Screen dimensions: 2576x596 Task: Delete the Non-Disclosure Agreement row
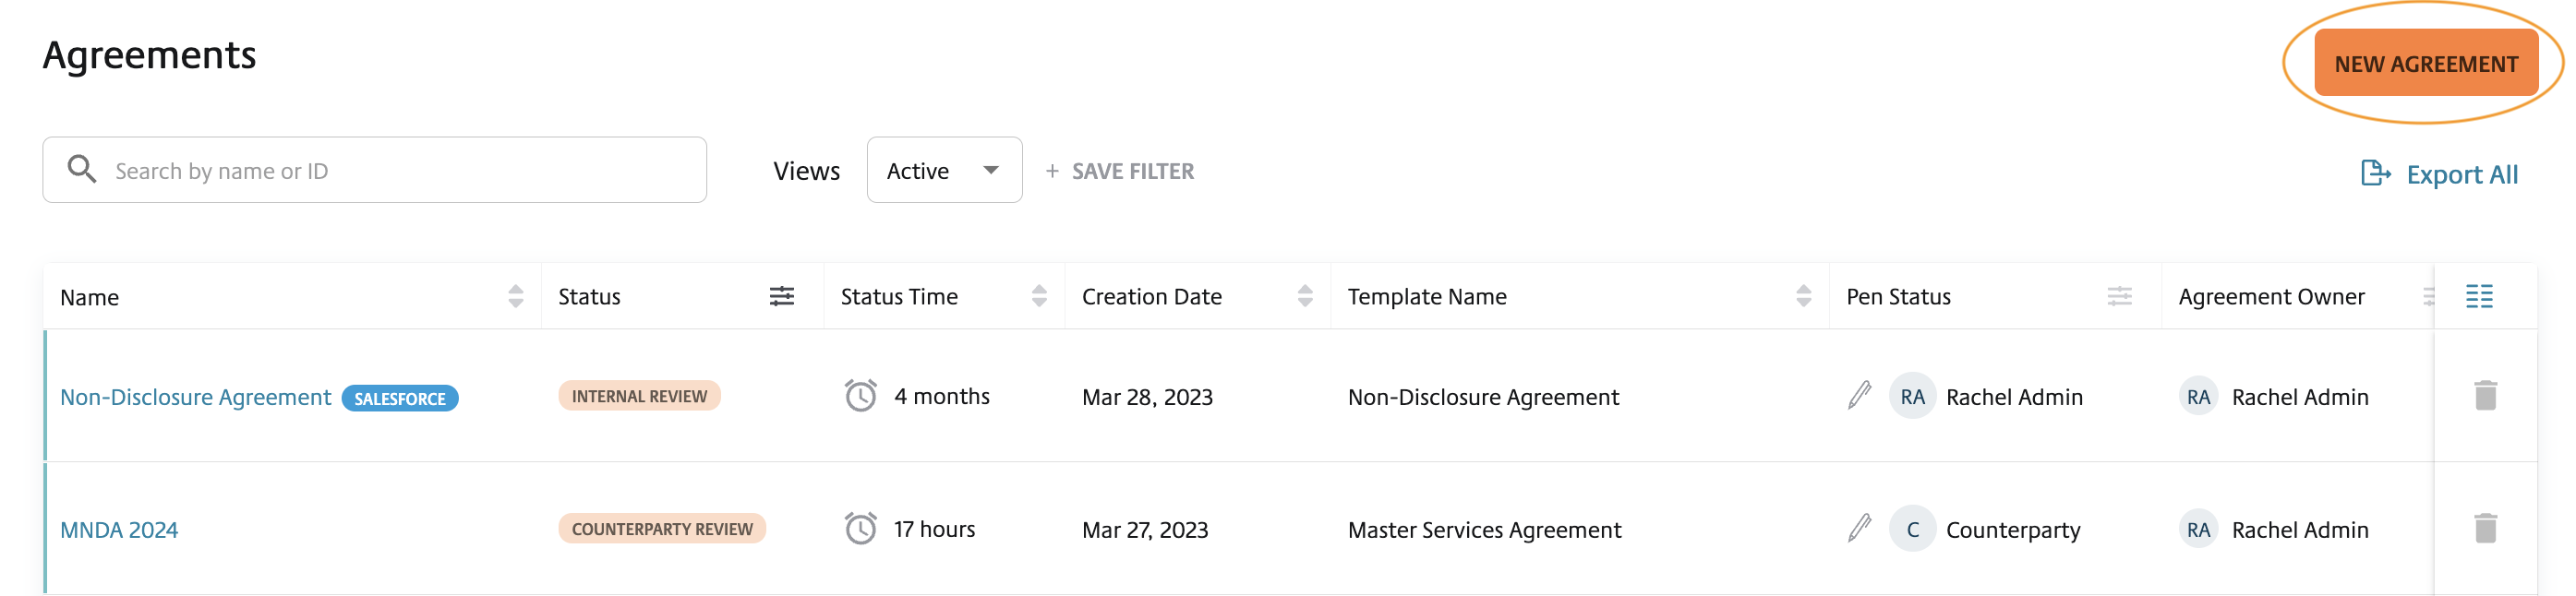click(x=2485, y=396)
